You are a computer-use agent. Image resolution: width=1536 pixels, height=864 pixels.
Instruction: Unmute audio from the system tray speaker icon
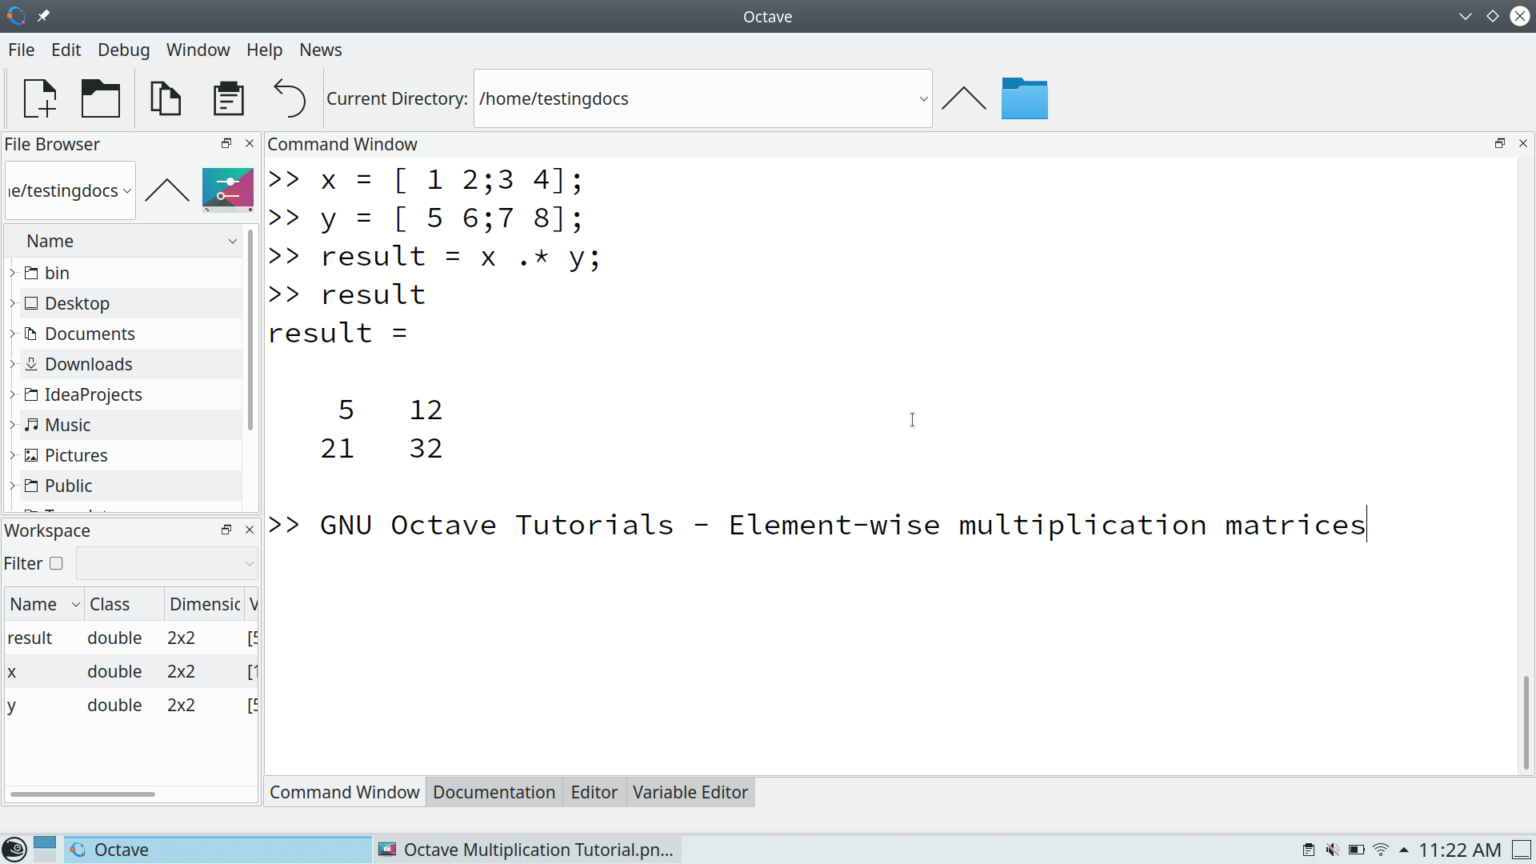[1331, 849]
